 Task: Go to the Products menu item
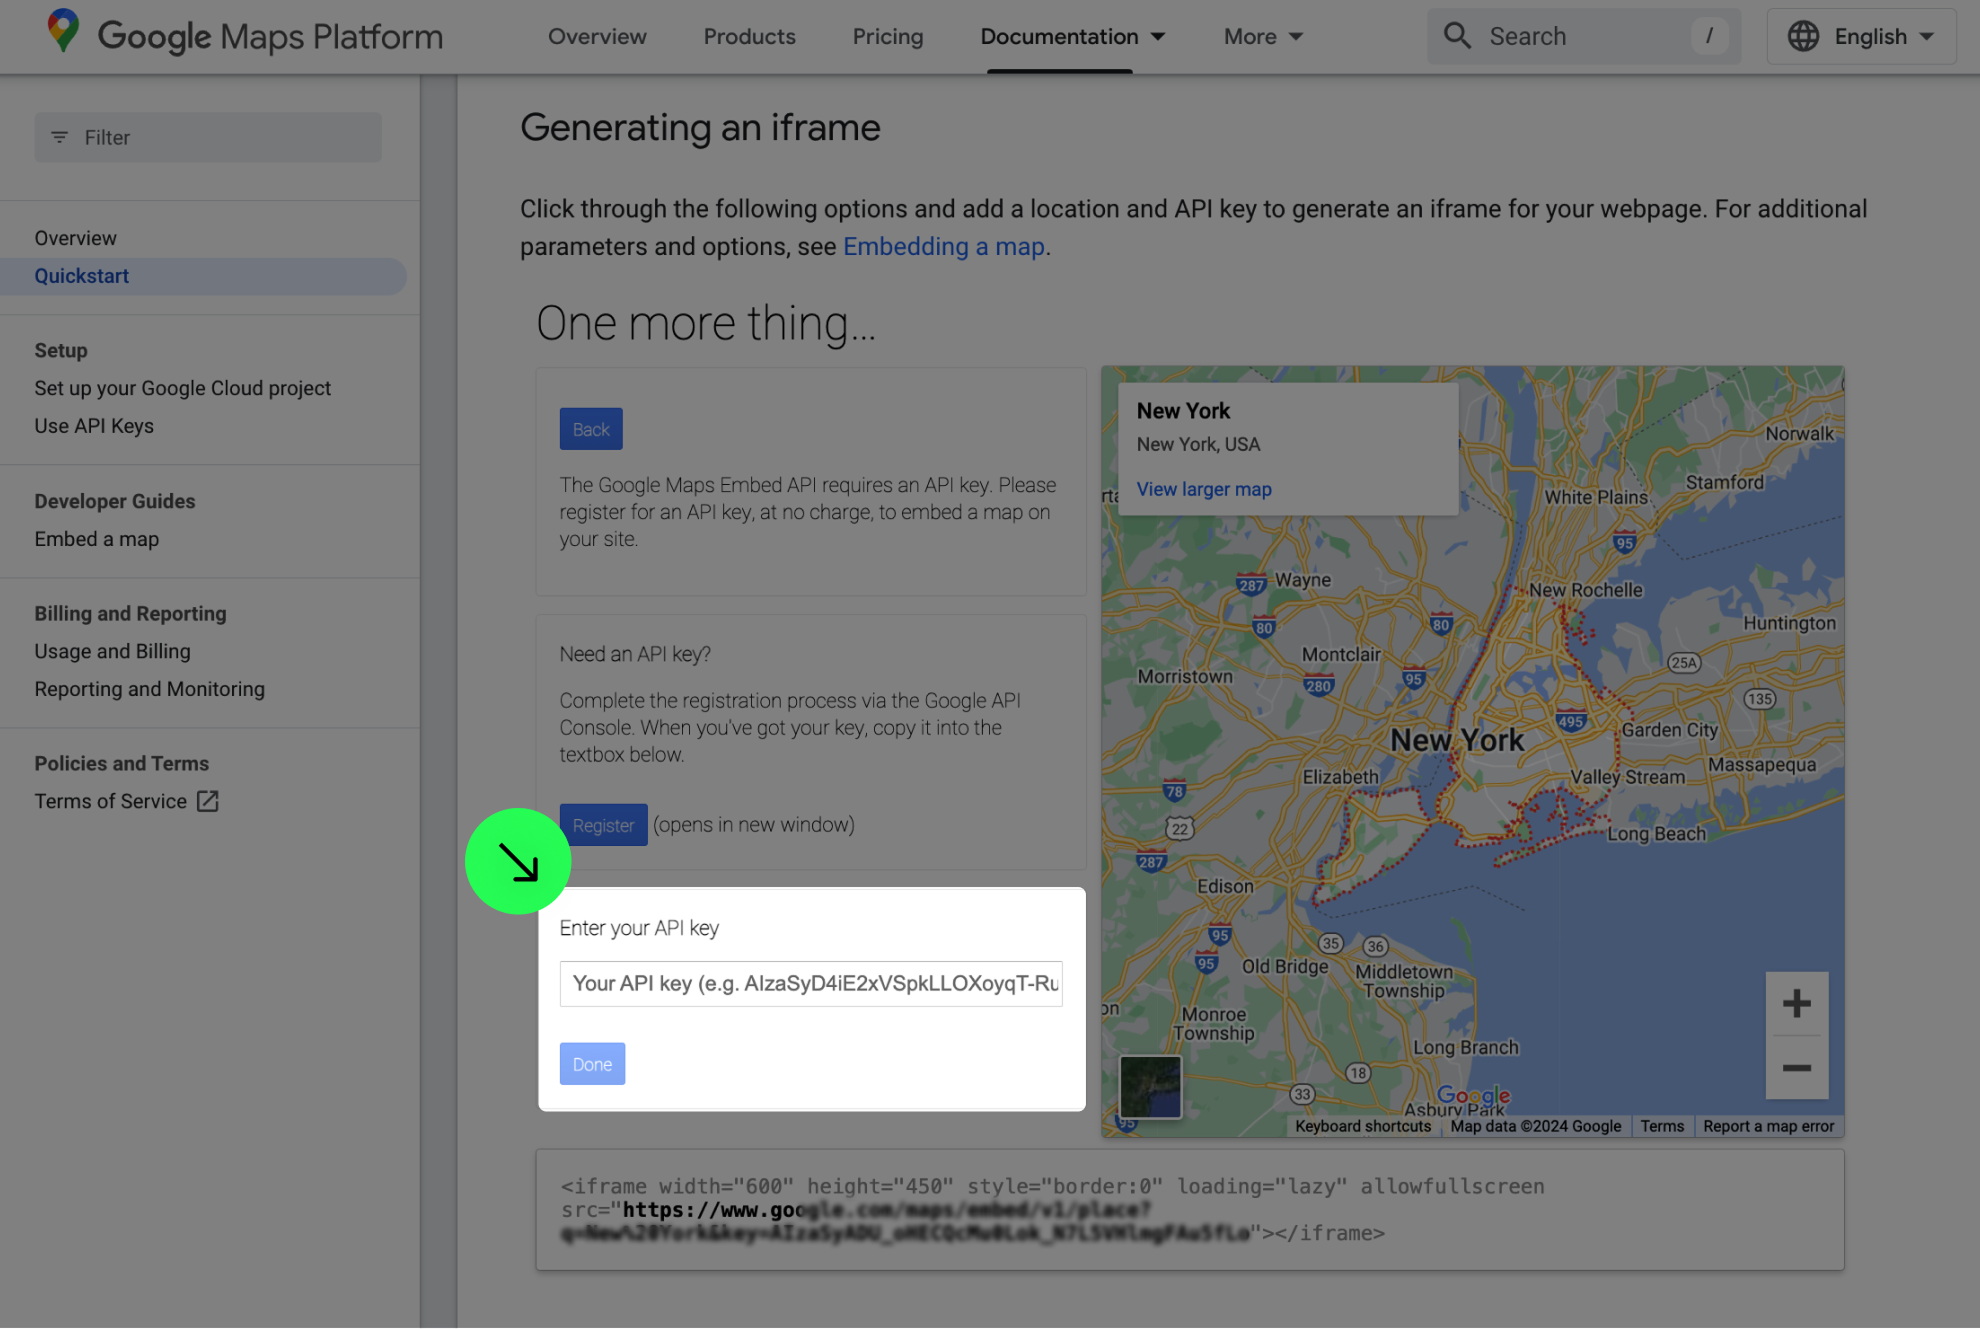[x=749, y=36]
